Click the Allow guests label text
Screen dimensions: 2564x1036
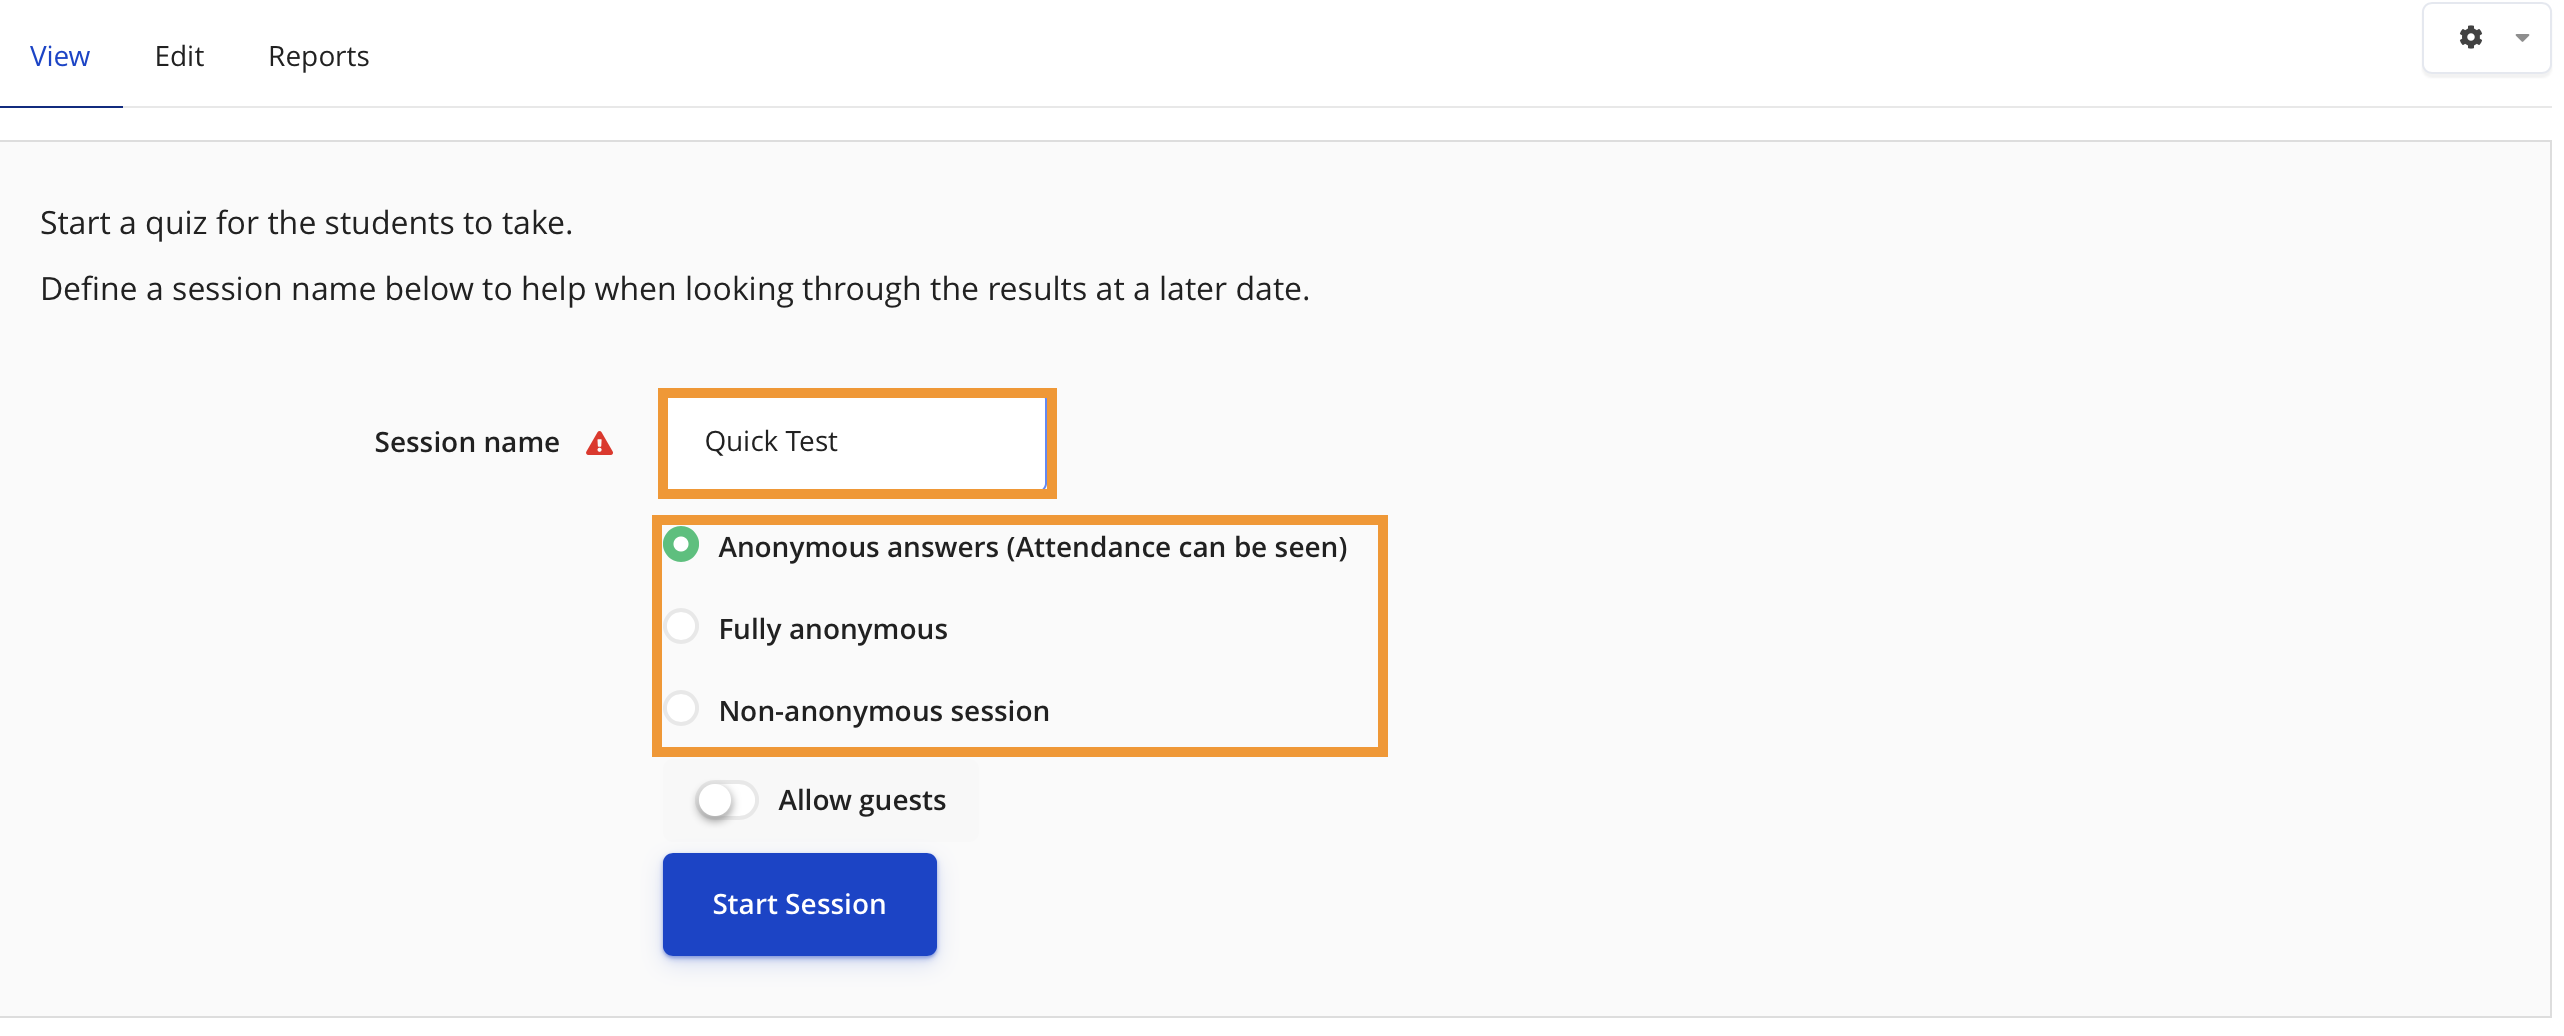pos(862,800)
